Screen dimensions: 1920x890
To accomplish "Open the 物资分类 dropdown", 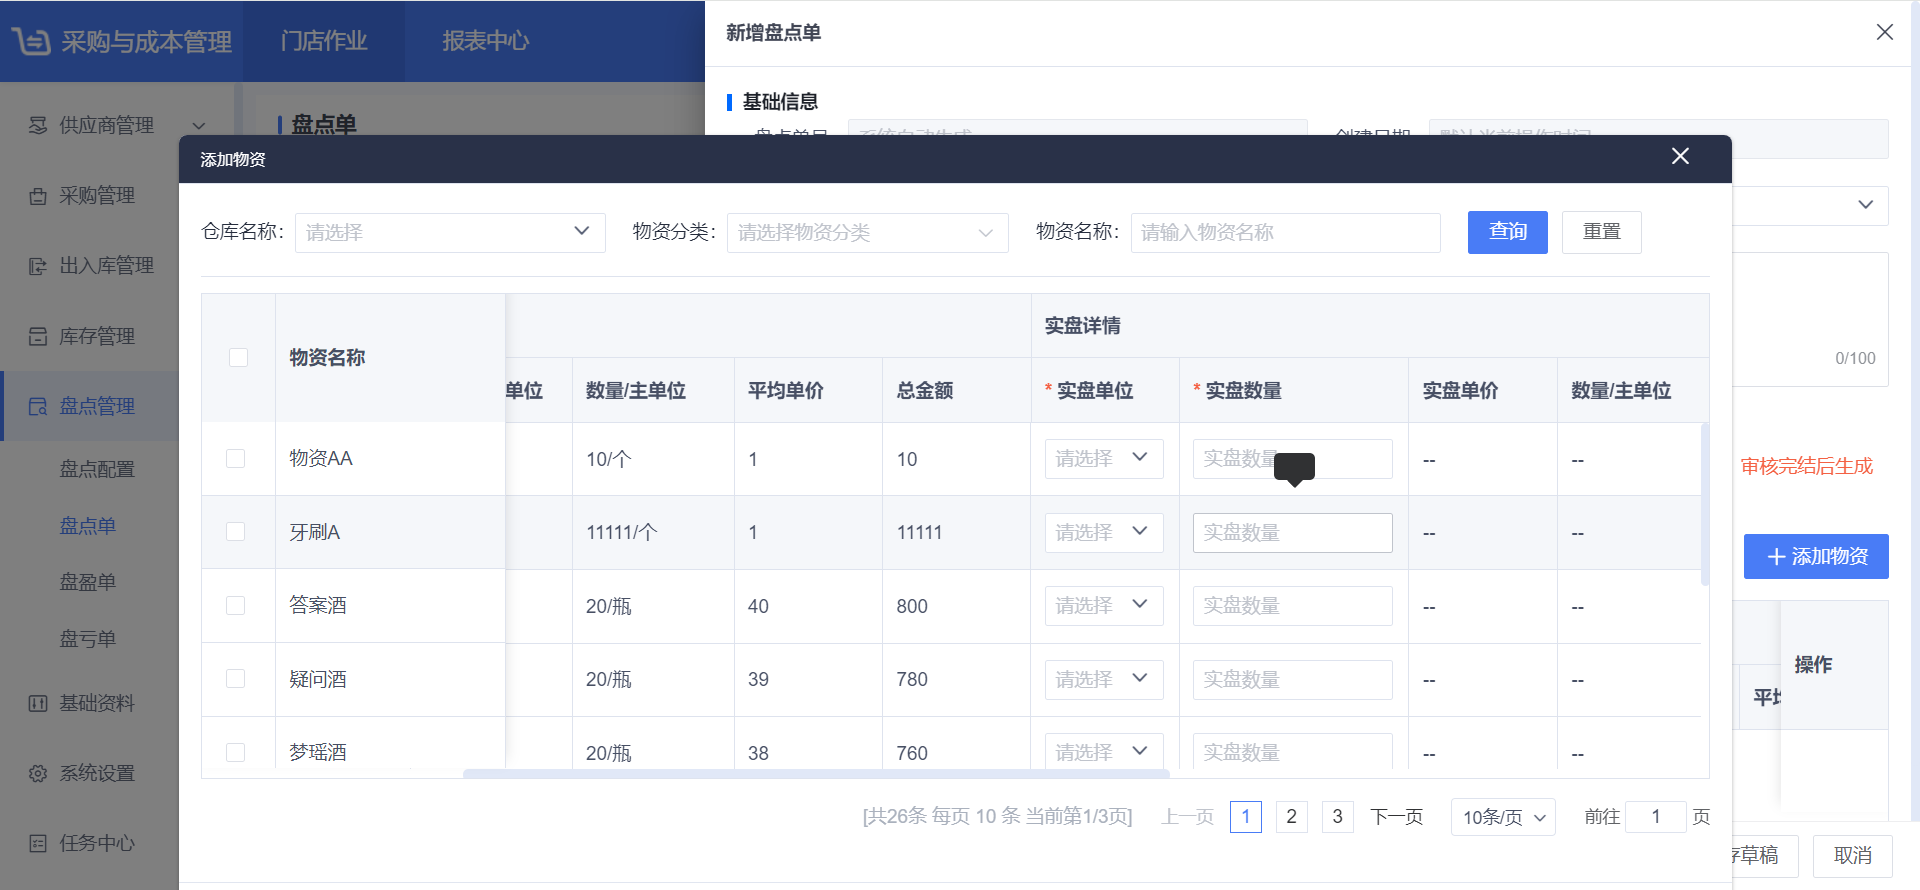I will [x=867, y=232].
